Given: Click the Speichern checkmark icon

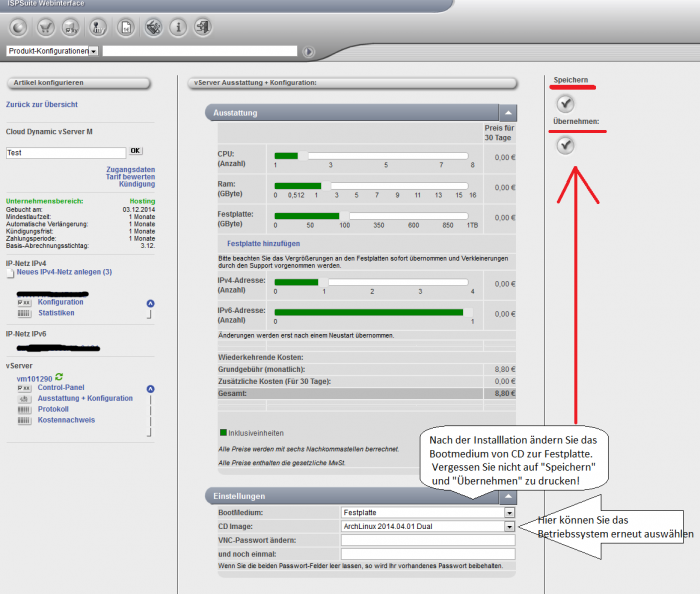Looking at the screenshot, I should pos(565,103).
